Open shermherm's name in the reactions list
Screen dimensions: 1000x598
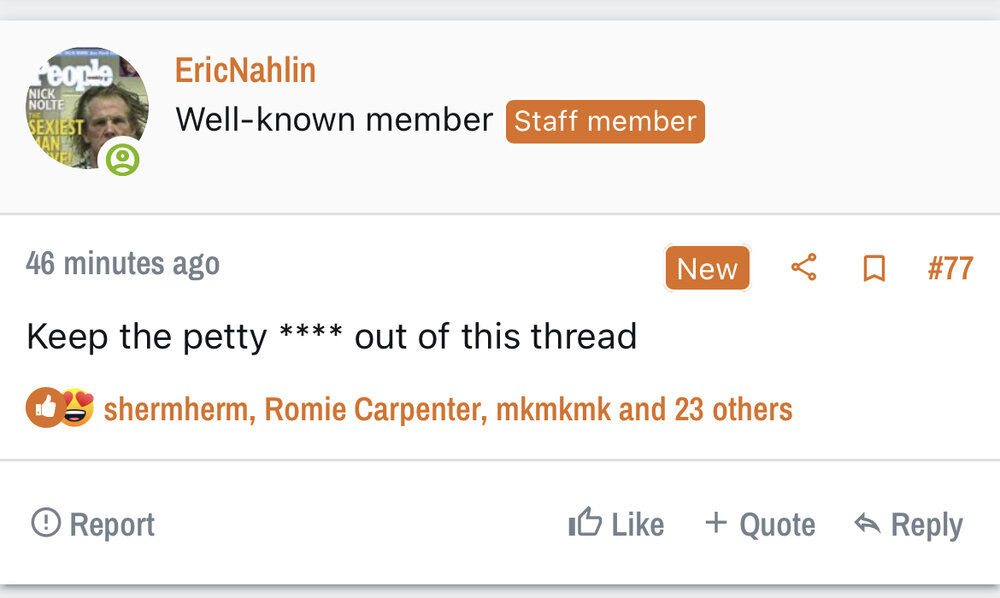click(176, 409)
